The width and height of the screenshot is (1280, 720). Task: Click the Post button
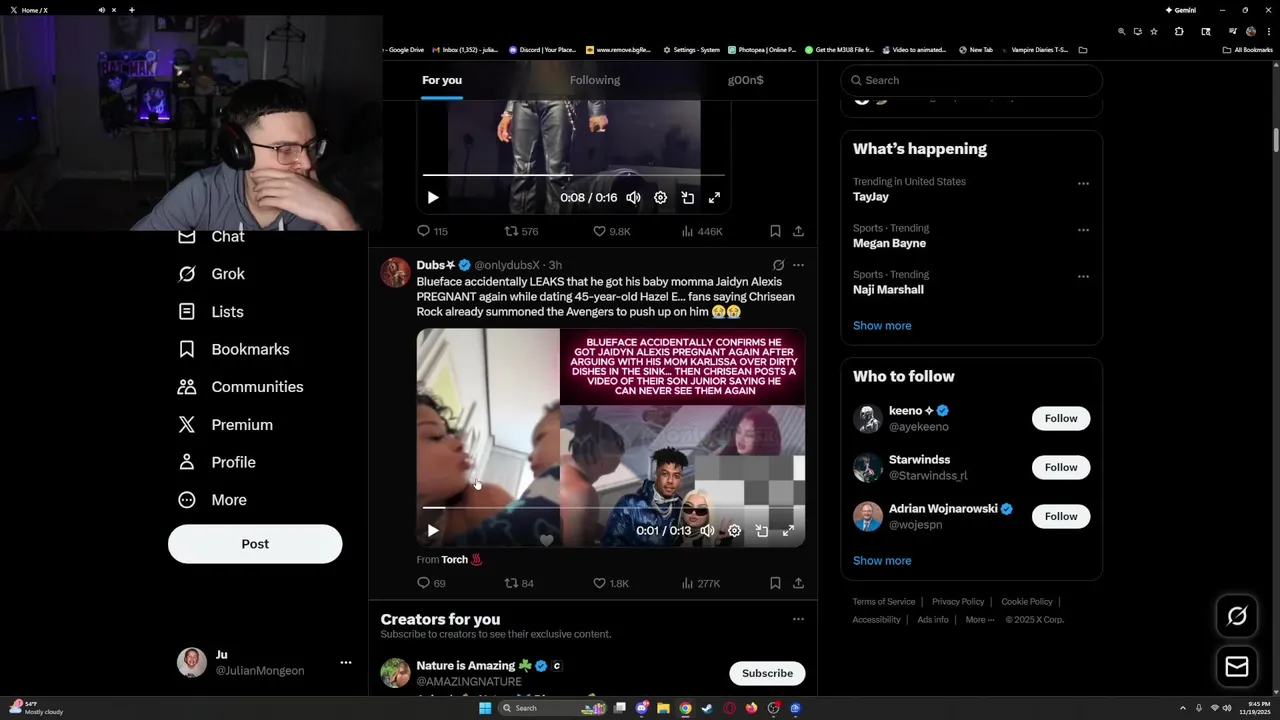tap(255, 544)
